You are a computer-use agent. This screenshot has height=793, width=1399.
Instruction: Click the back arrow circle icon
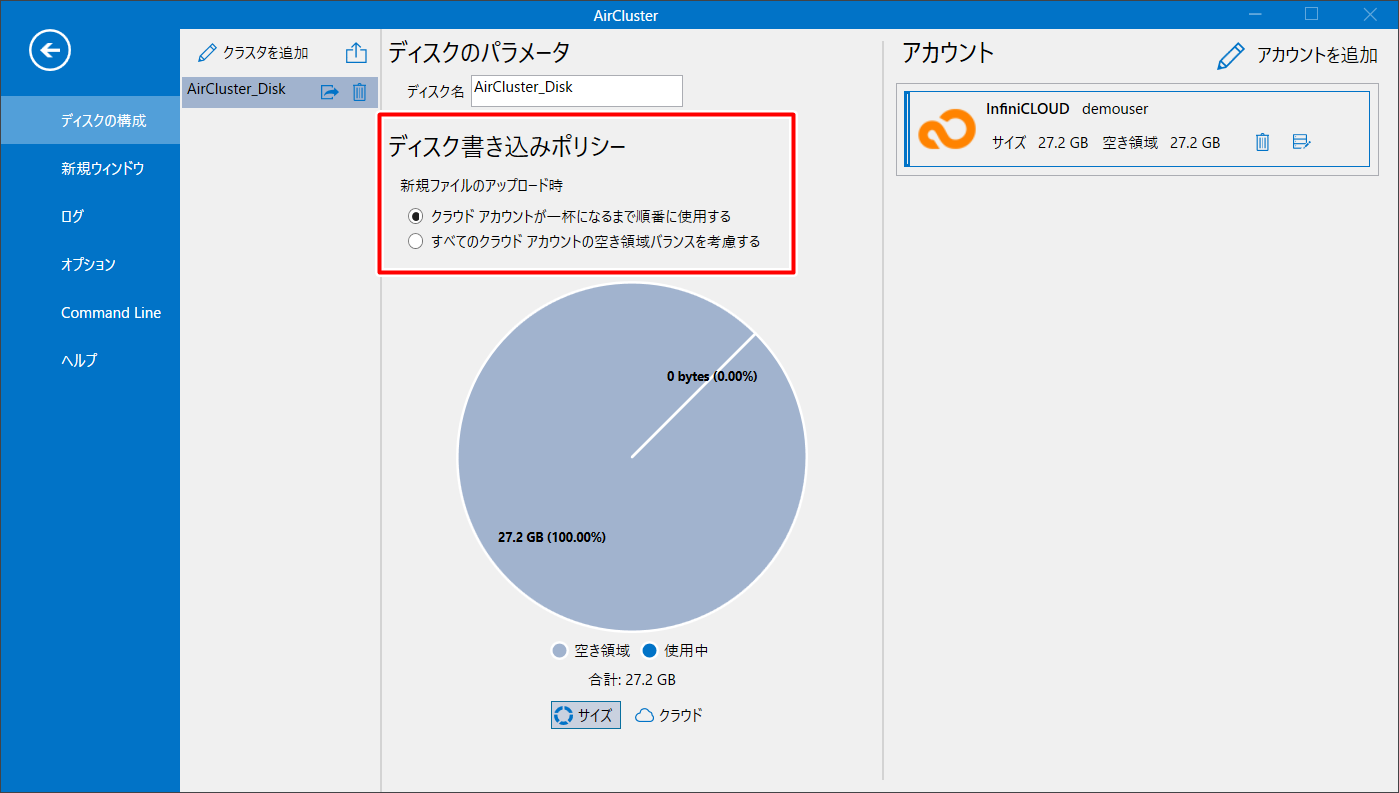tap(50, 49)
